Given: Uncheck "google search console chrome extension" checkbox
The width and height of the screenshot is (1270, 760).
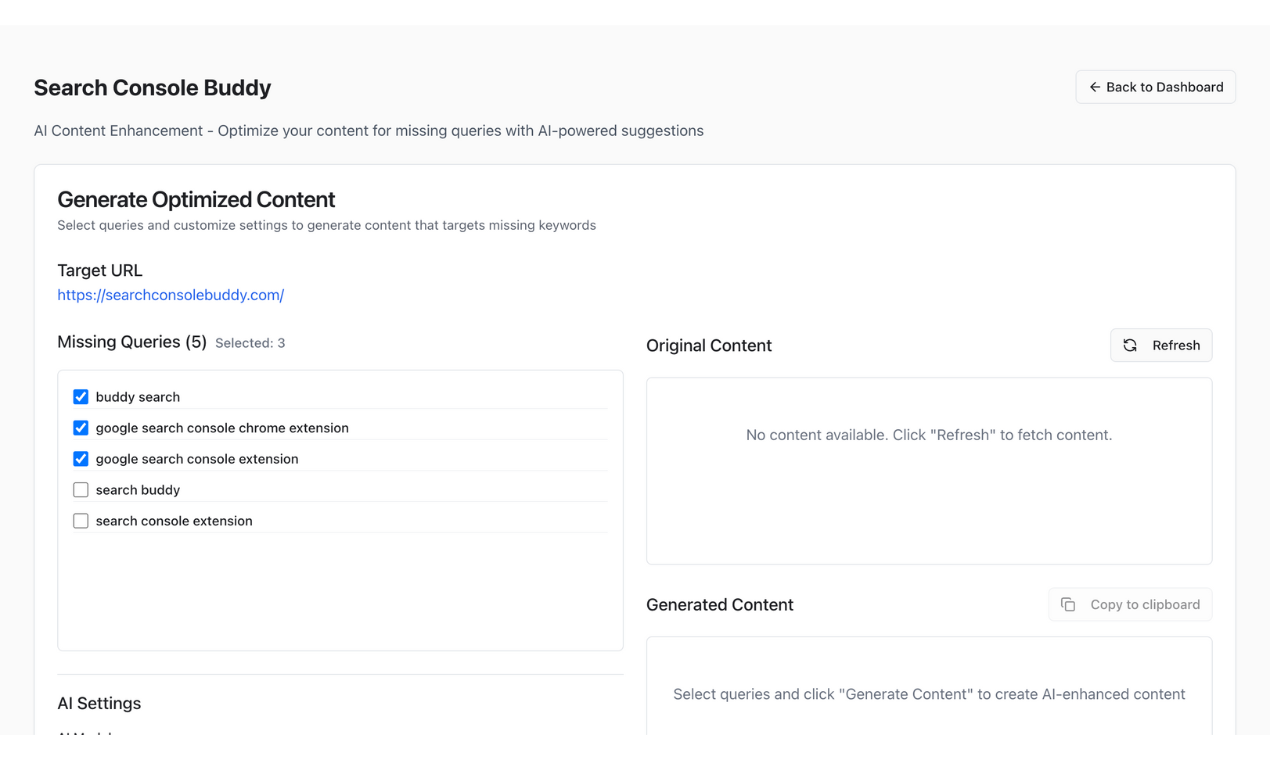Looking at the screenshot, I should 81,428.
